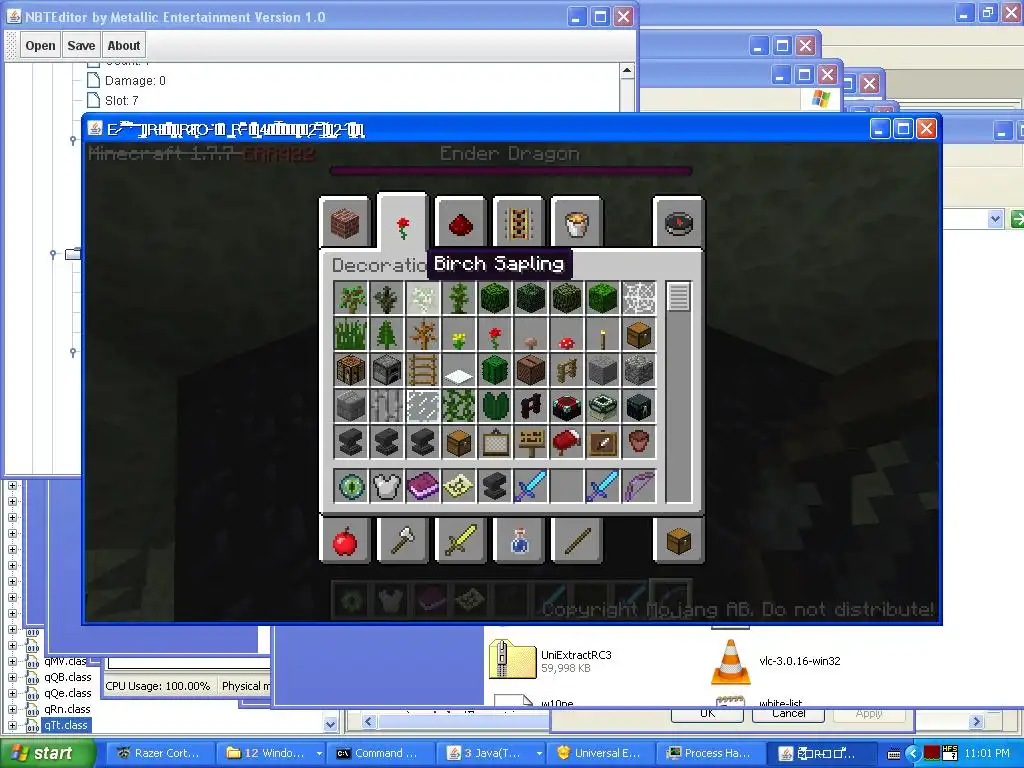Pick the End Portal Frame block
1024x768 pixels.
(x=603, y=406)
